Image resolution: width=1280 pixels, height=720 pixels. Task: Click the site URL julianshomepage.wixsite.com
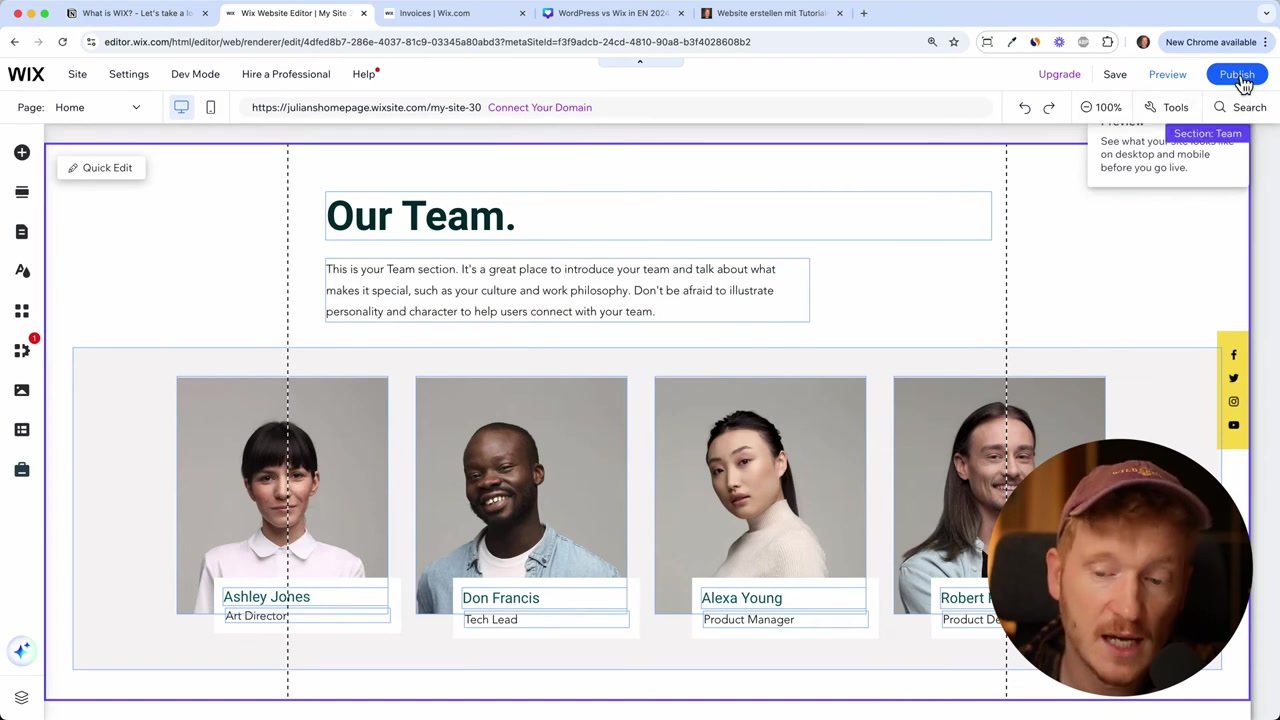point(366,107)
